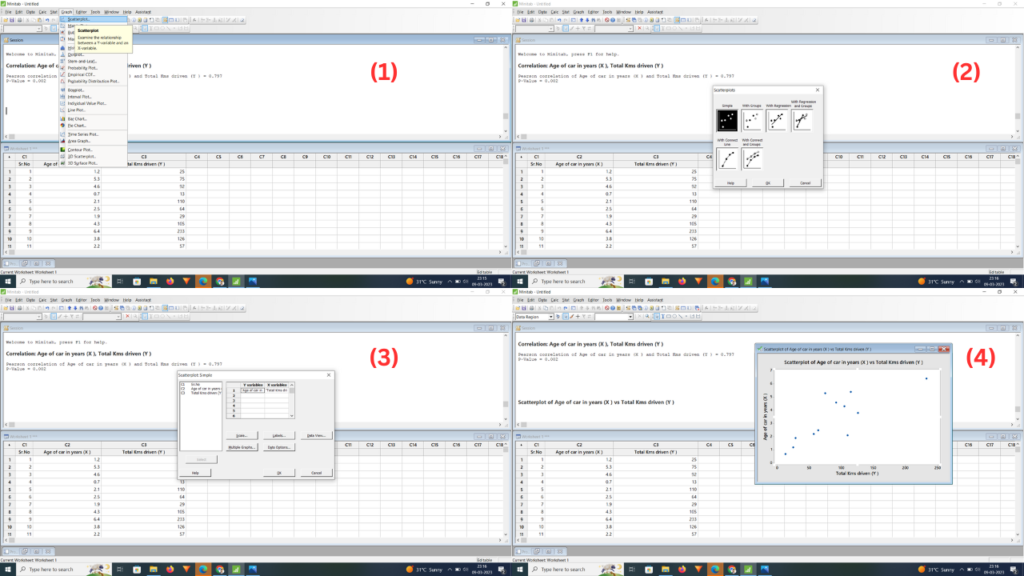Image resolution: width=1024 pixels, height=576 pixels.
Task: Open Scale... options in Scatterplot: Simple dialog
Action: (x=242, y=435)
